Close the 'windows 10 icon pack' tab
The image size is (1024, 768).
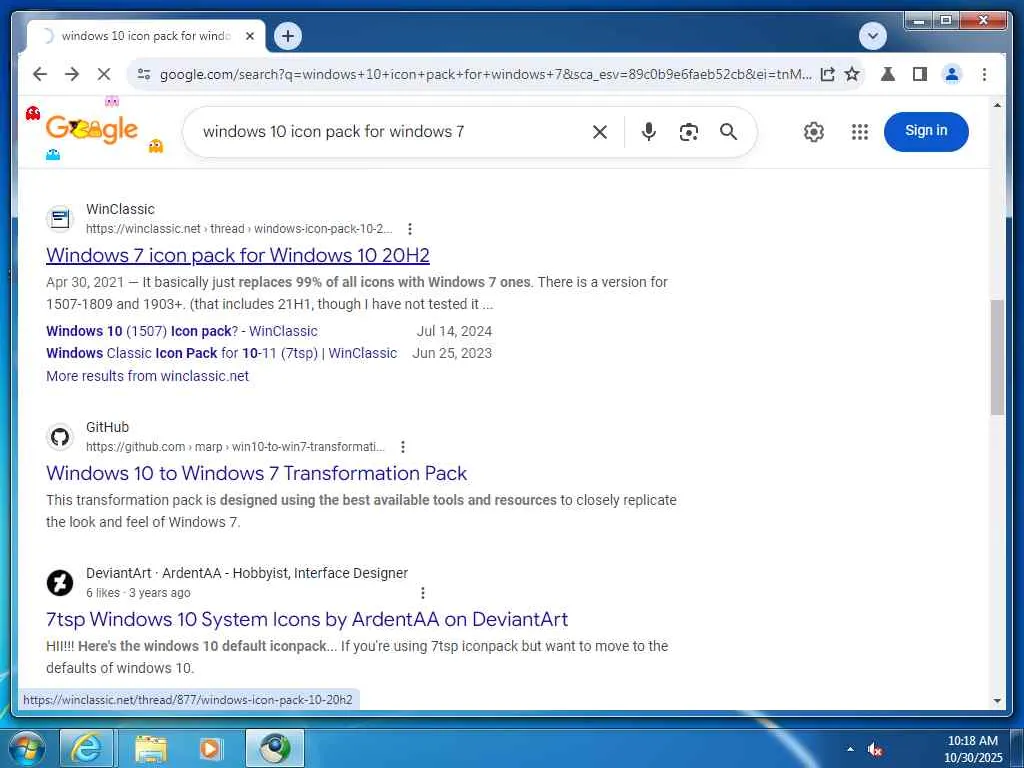click(249, 36)
